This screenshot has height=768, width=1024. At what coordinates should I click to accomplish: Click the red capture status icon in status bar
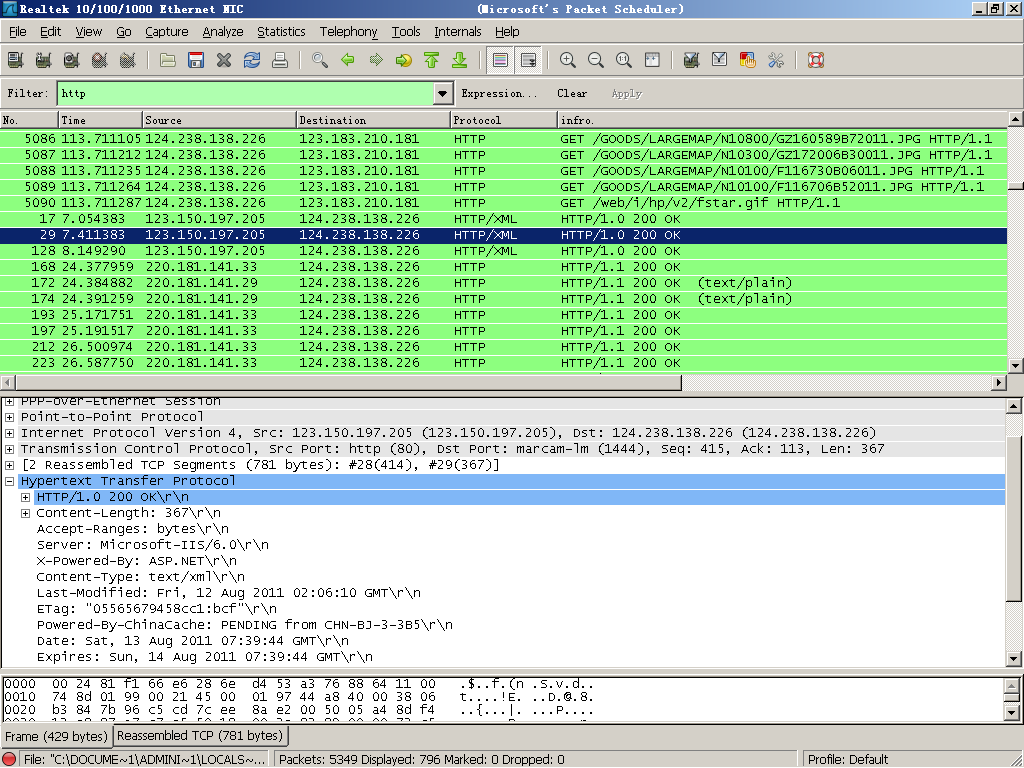tap(9, 760)
